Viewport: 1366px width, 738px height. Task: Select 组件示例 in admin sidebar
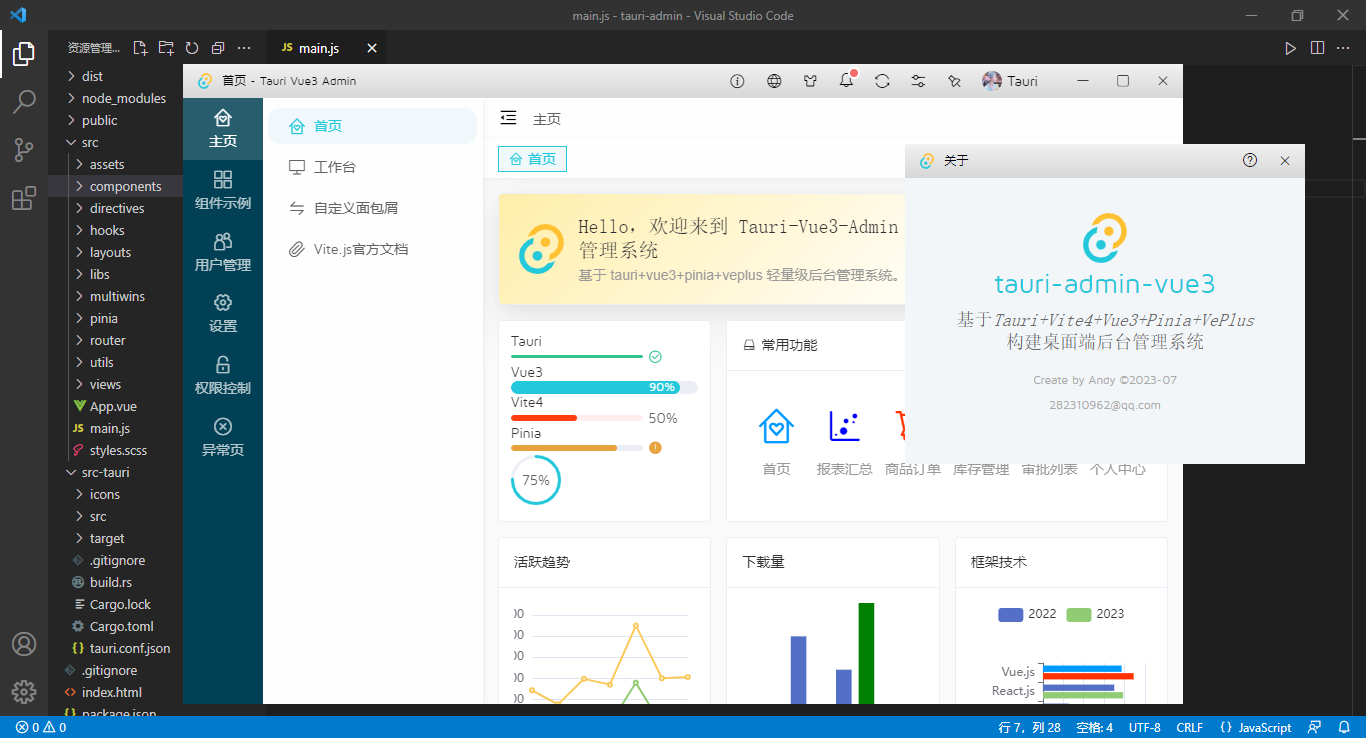[223, 191]
